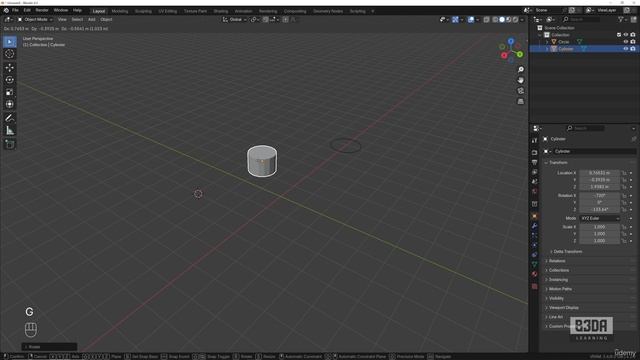640x360 pixels.
Task: Click the blue Z axis on navigation gizmo
Action: coord(511,41)
